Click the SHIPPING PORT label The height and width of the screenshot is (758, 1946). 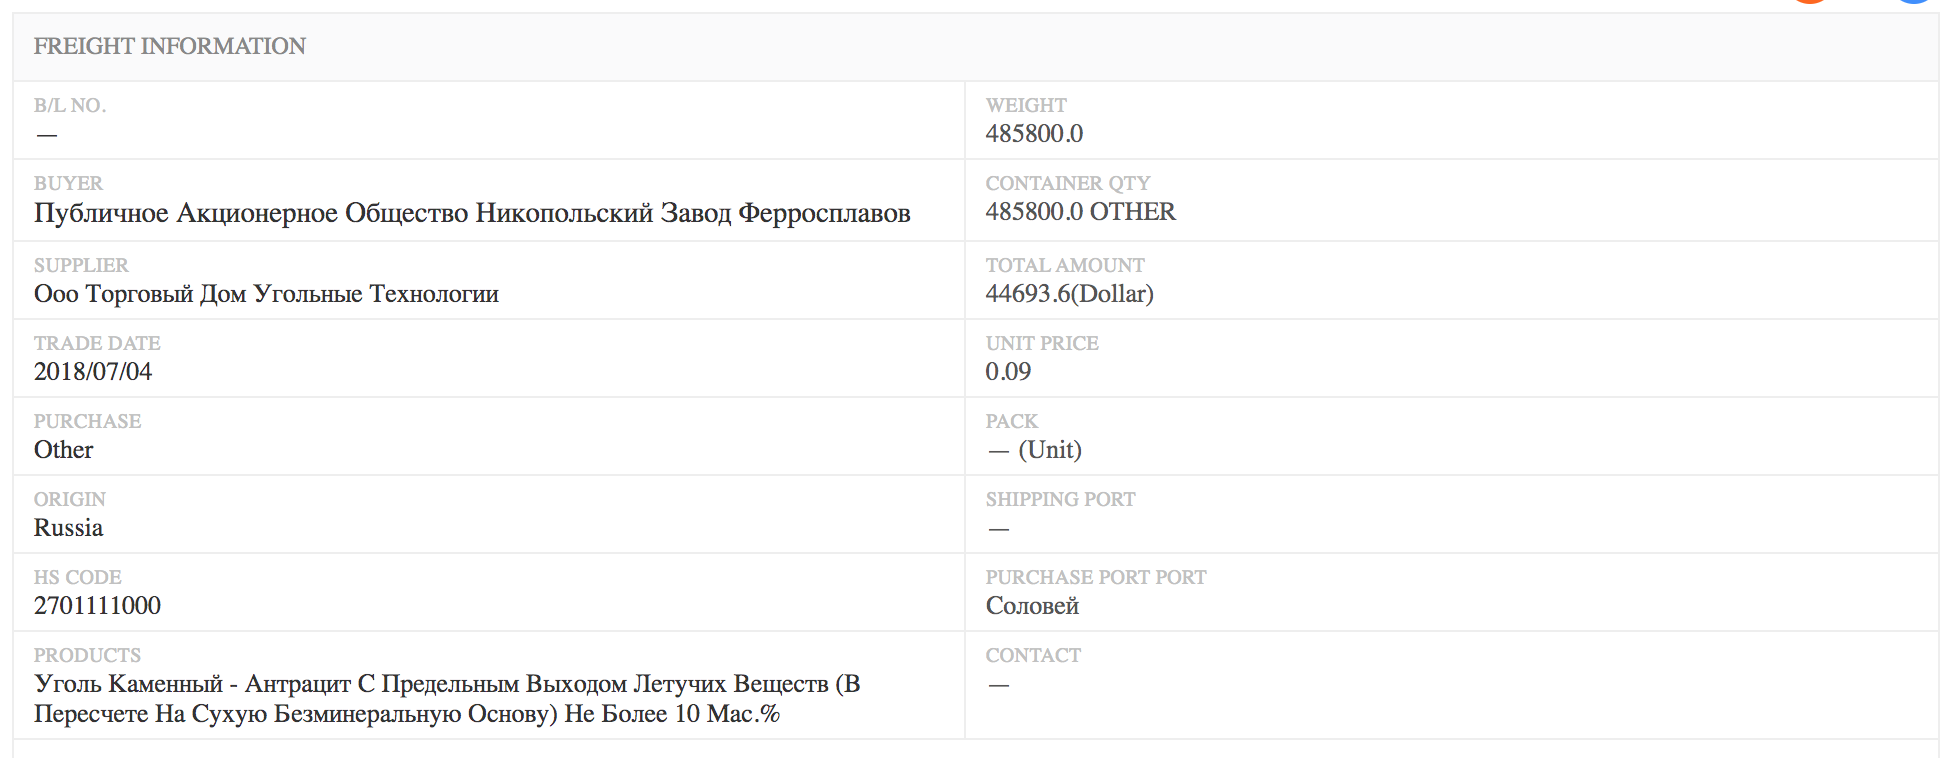click(1060, 499)
